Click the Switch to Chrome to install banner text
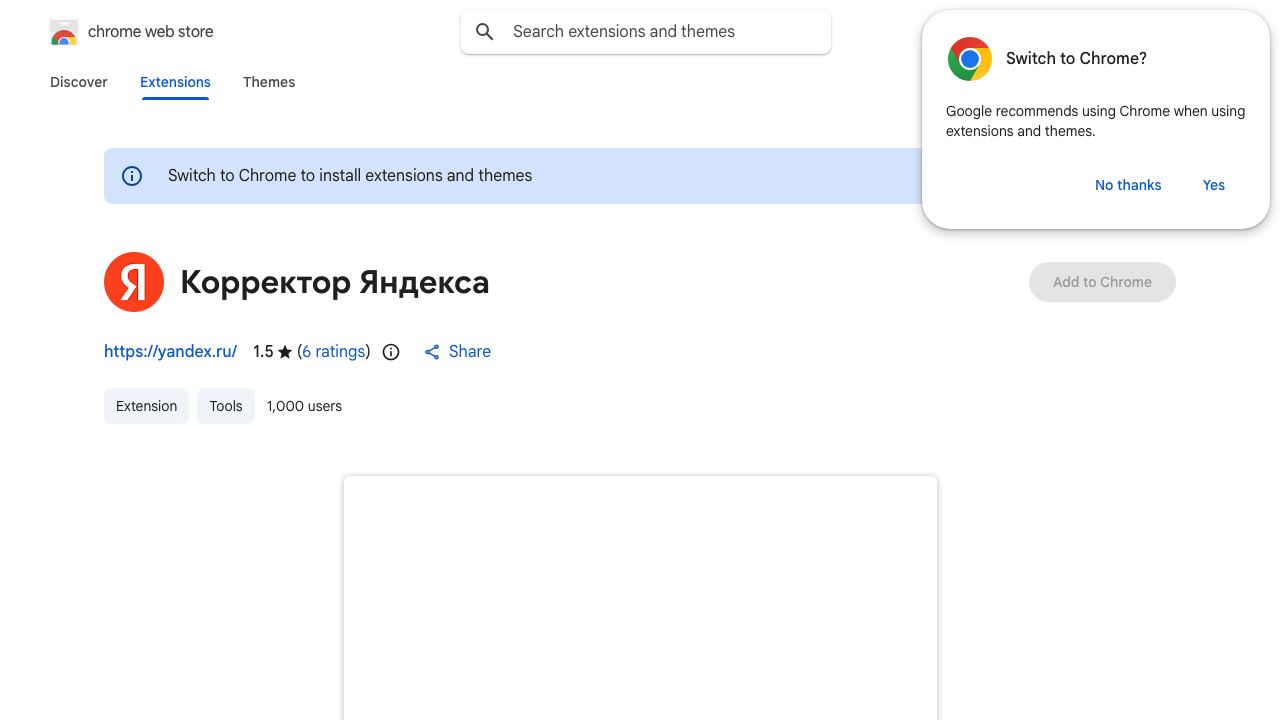This screenshot has height=720, width=1280. pos(350,176)
